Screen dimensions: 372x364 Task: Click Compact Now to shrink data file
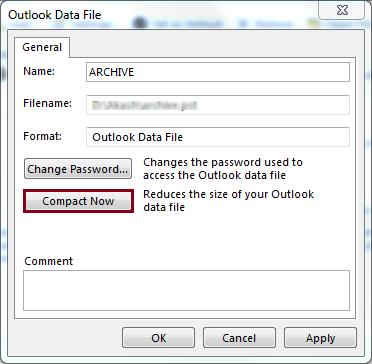click(78, 201)
